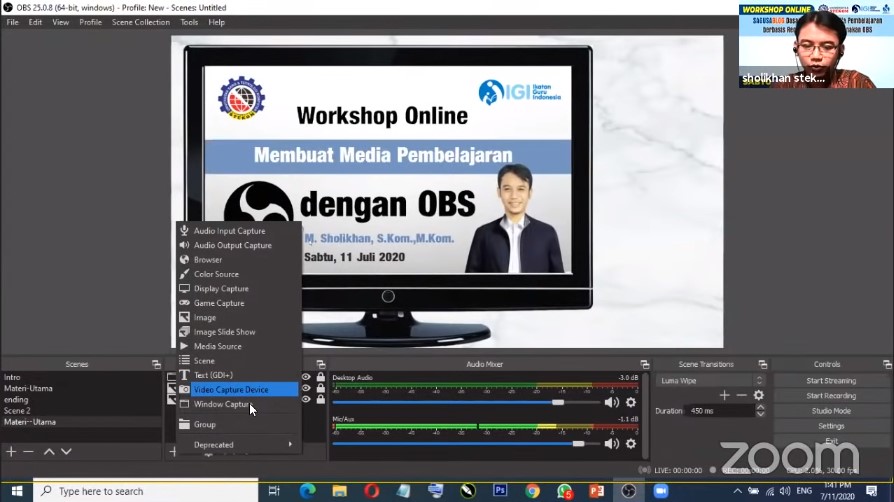Viewport: 894px width, 502px height.
Task: Open the File menu
Action: pyautogui.click(x=13, y=22)
